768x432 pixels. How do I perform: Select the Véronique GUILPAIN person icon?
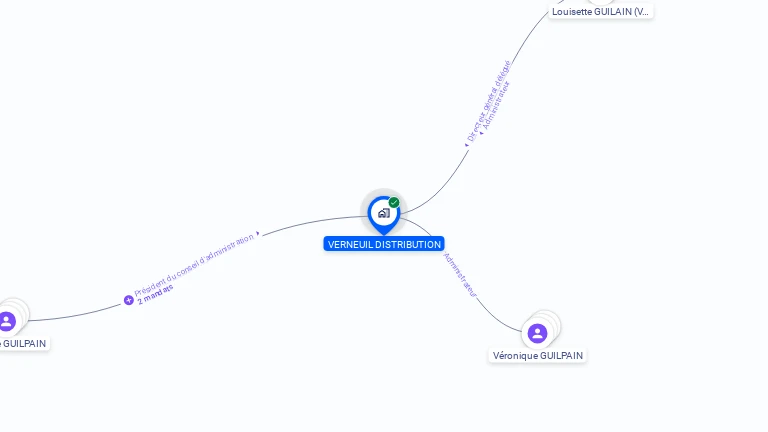[537, 334]
